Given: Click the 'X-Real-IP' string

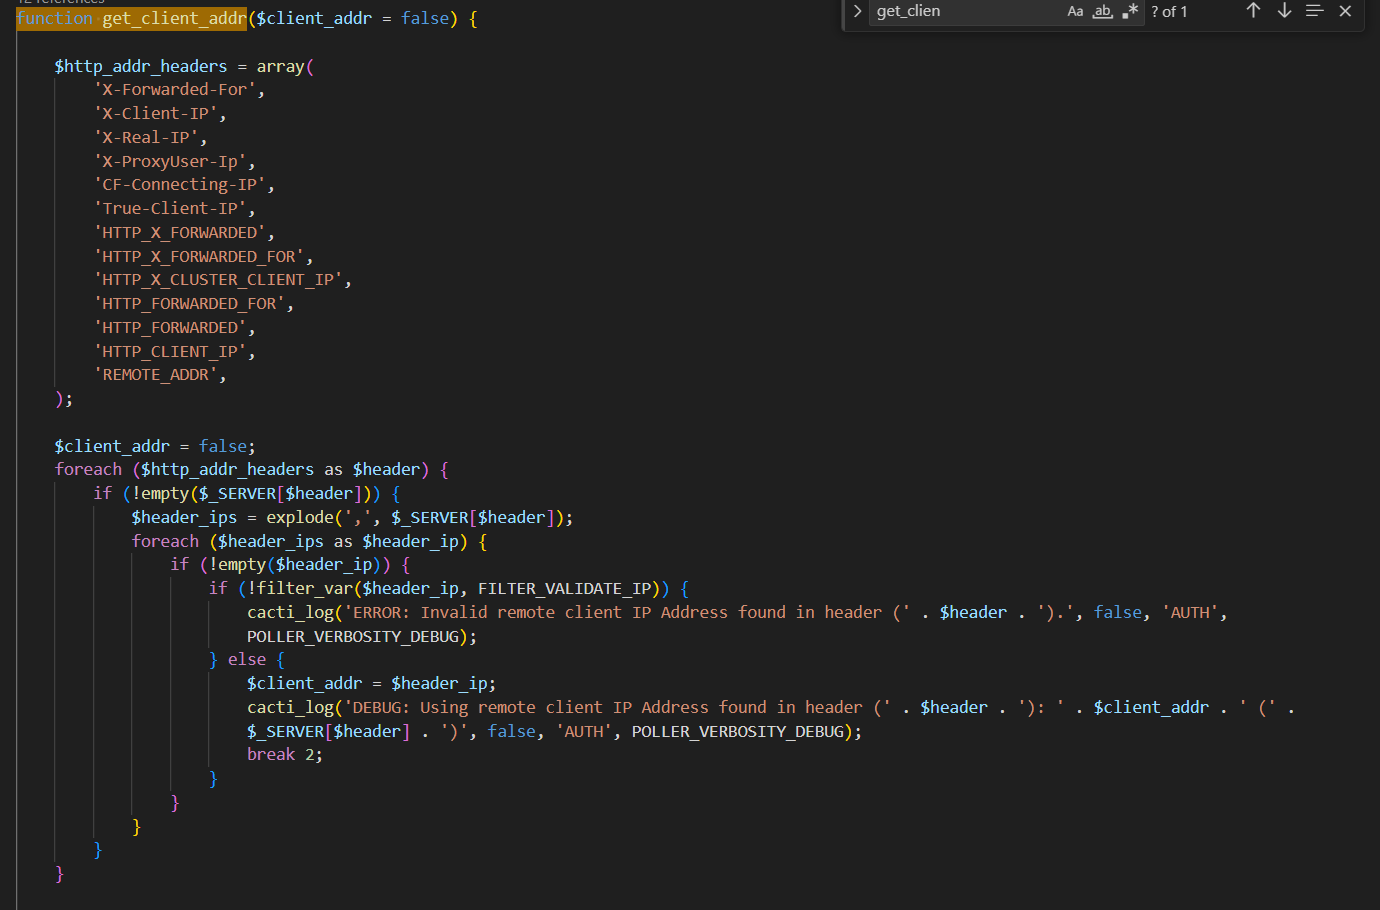Looking at the screenshot, I should (x=146, y=138).
